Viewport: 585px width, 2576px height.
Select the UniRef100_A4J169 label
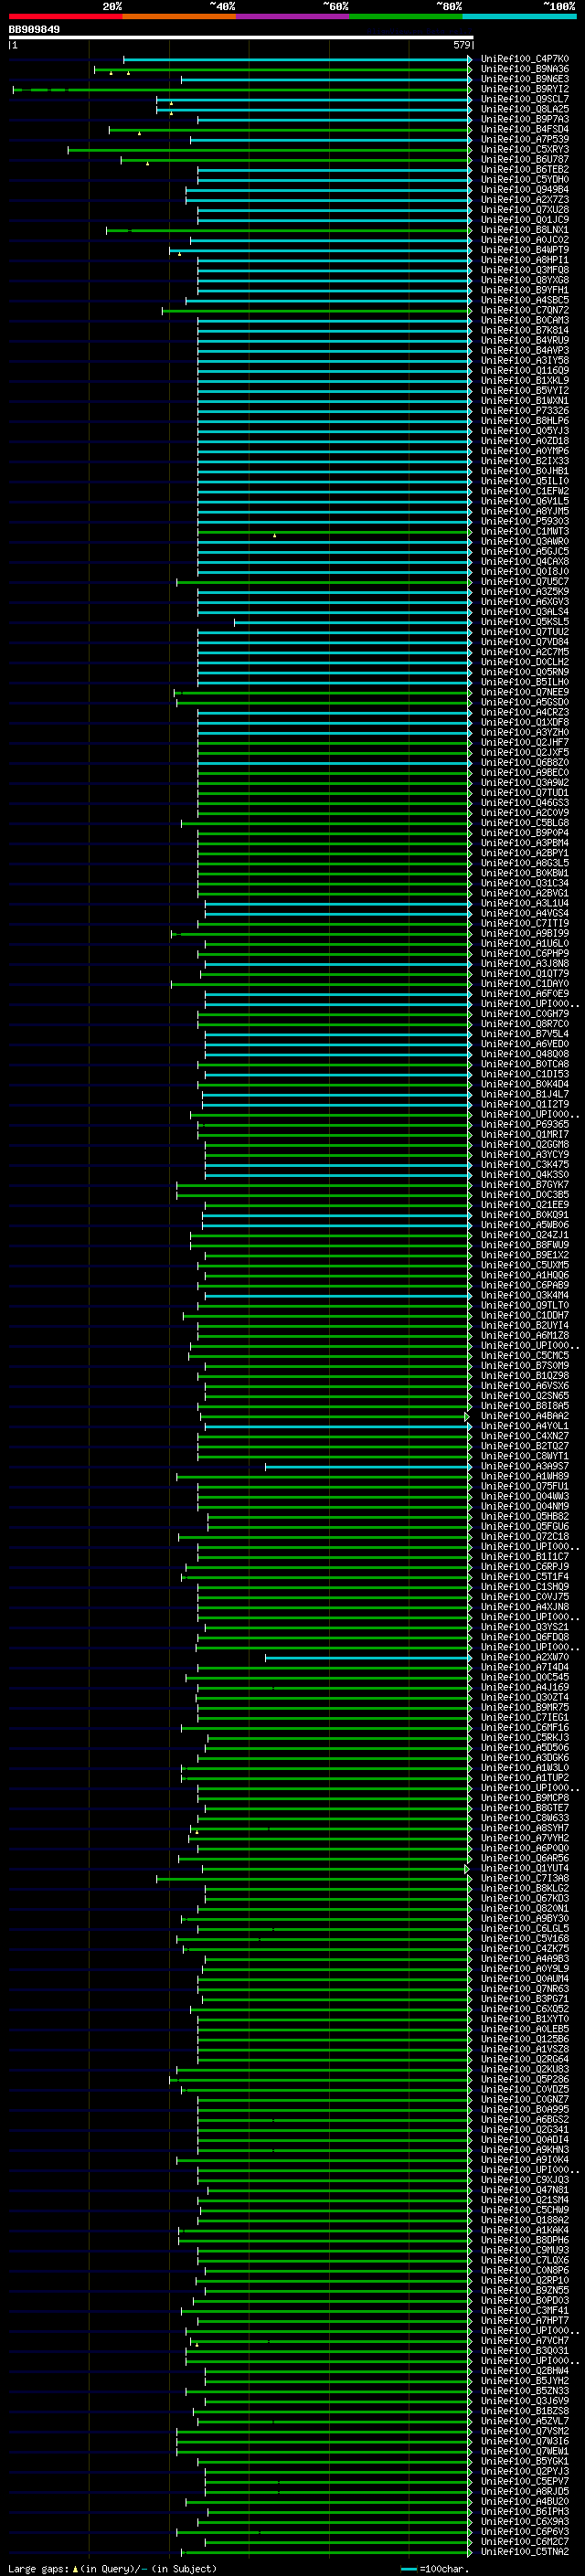pos(524,1686)
